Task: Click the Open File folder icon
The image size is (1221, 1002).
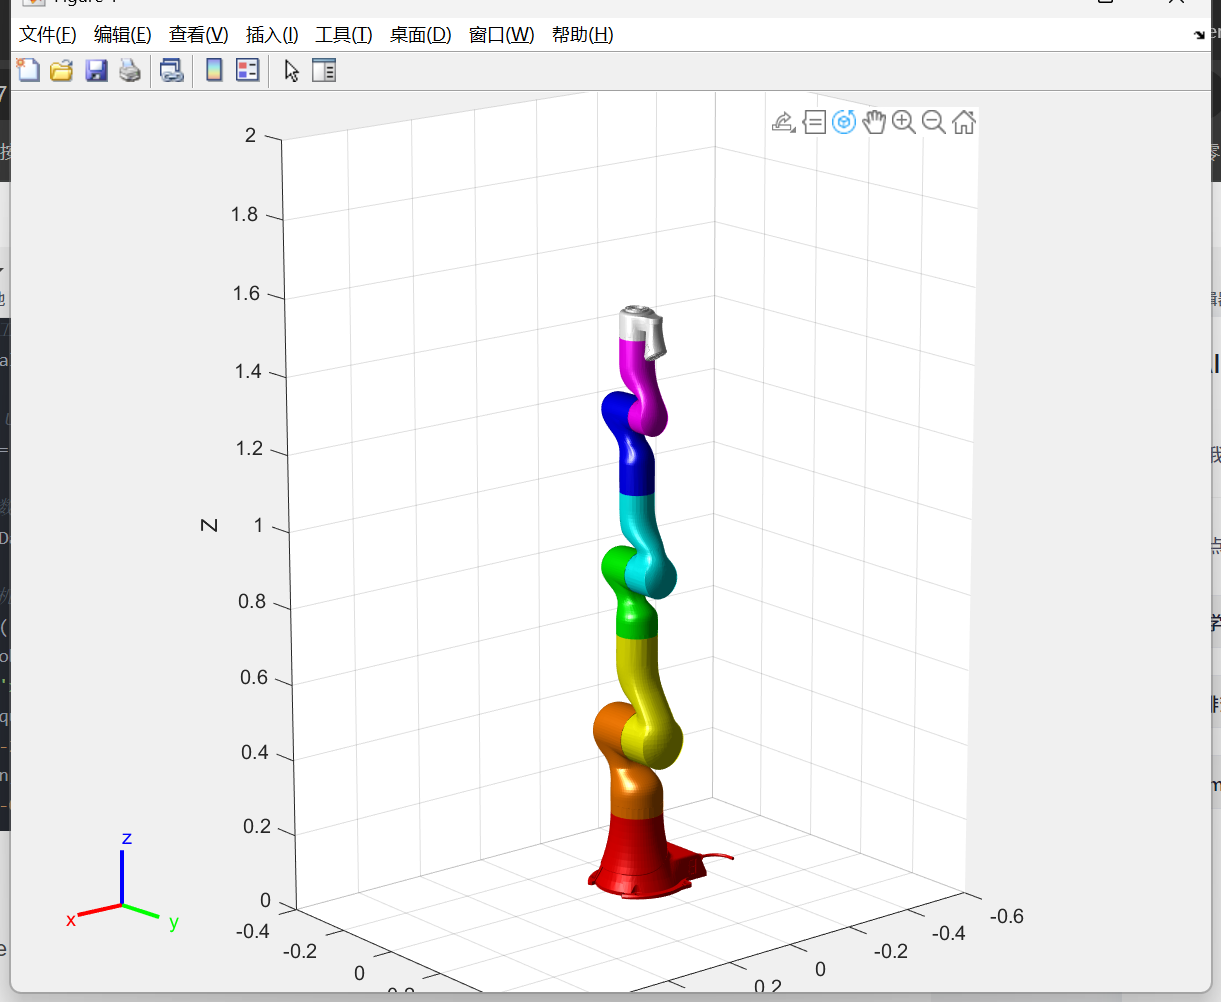Action: (x=62, y=70)
